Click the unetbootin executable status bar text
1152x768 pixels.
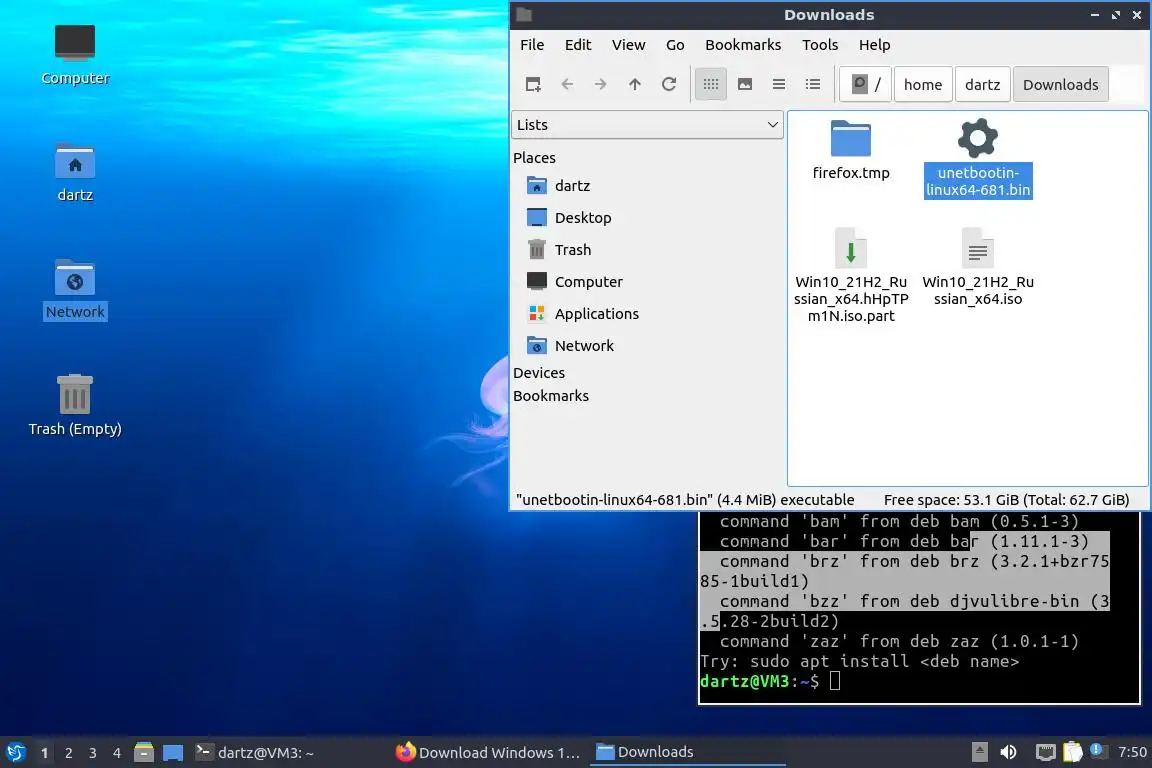tap(685, 500)
